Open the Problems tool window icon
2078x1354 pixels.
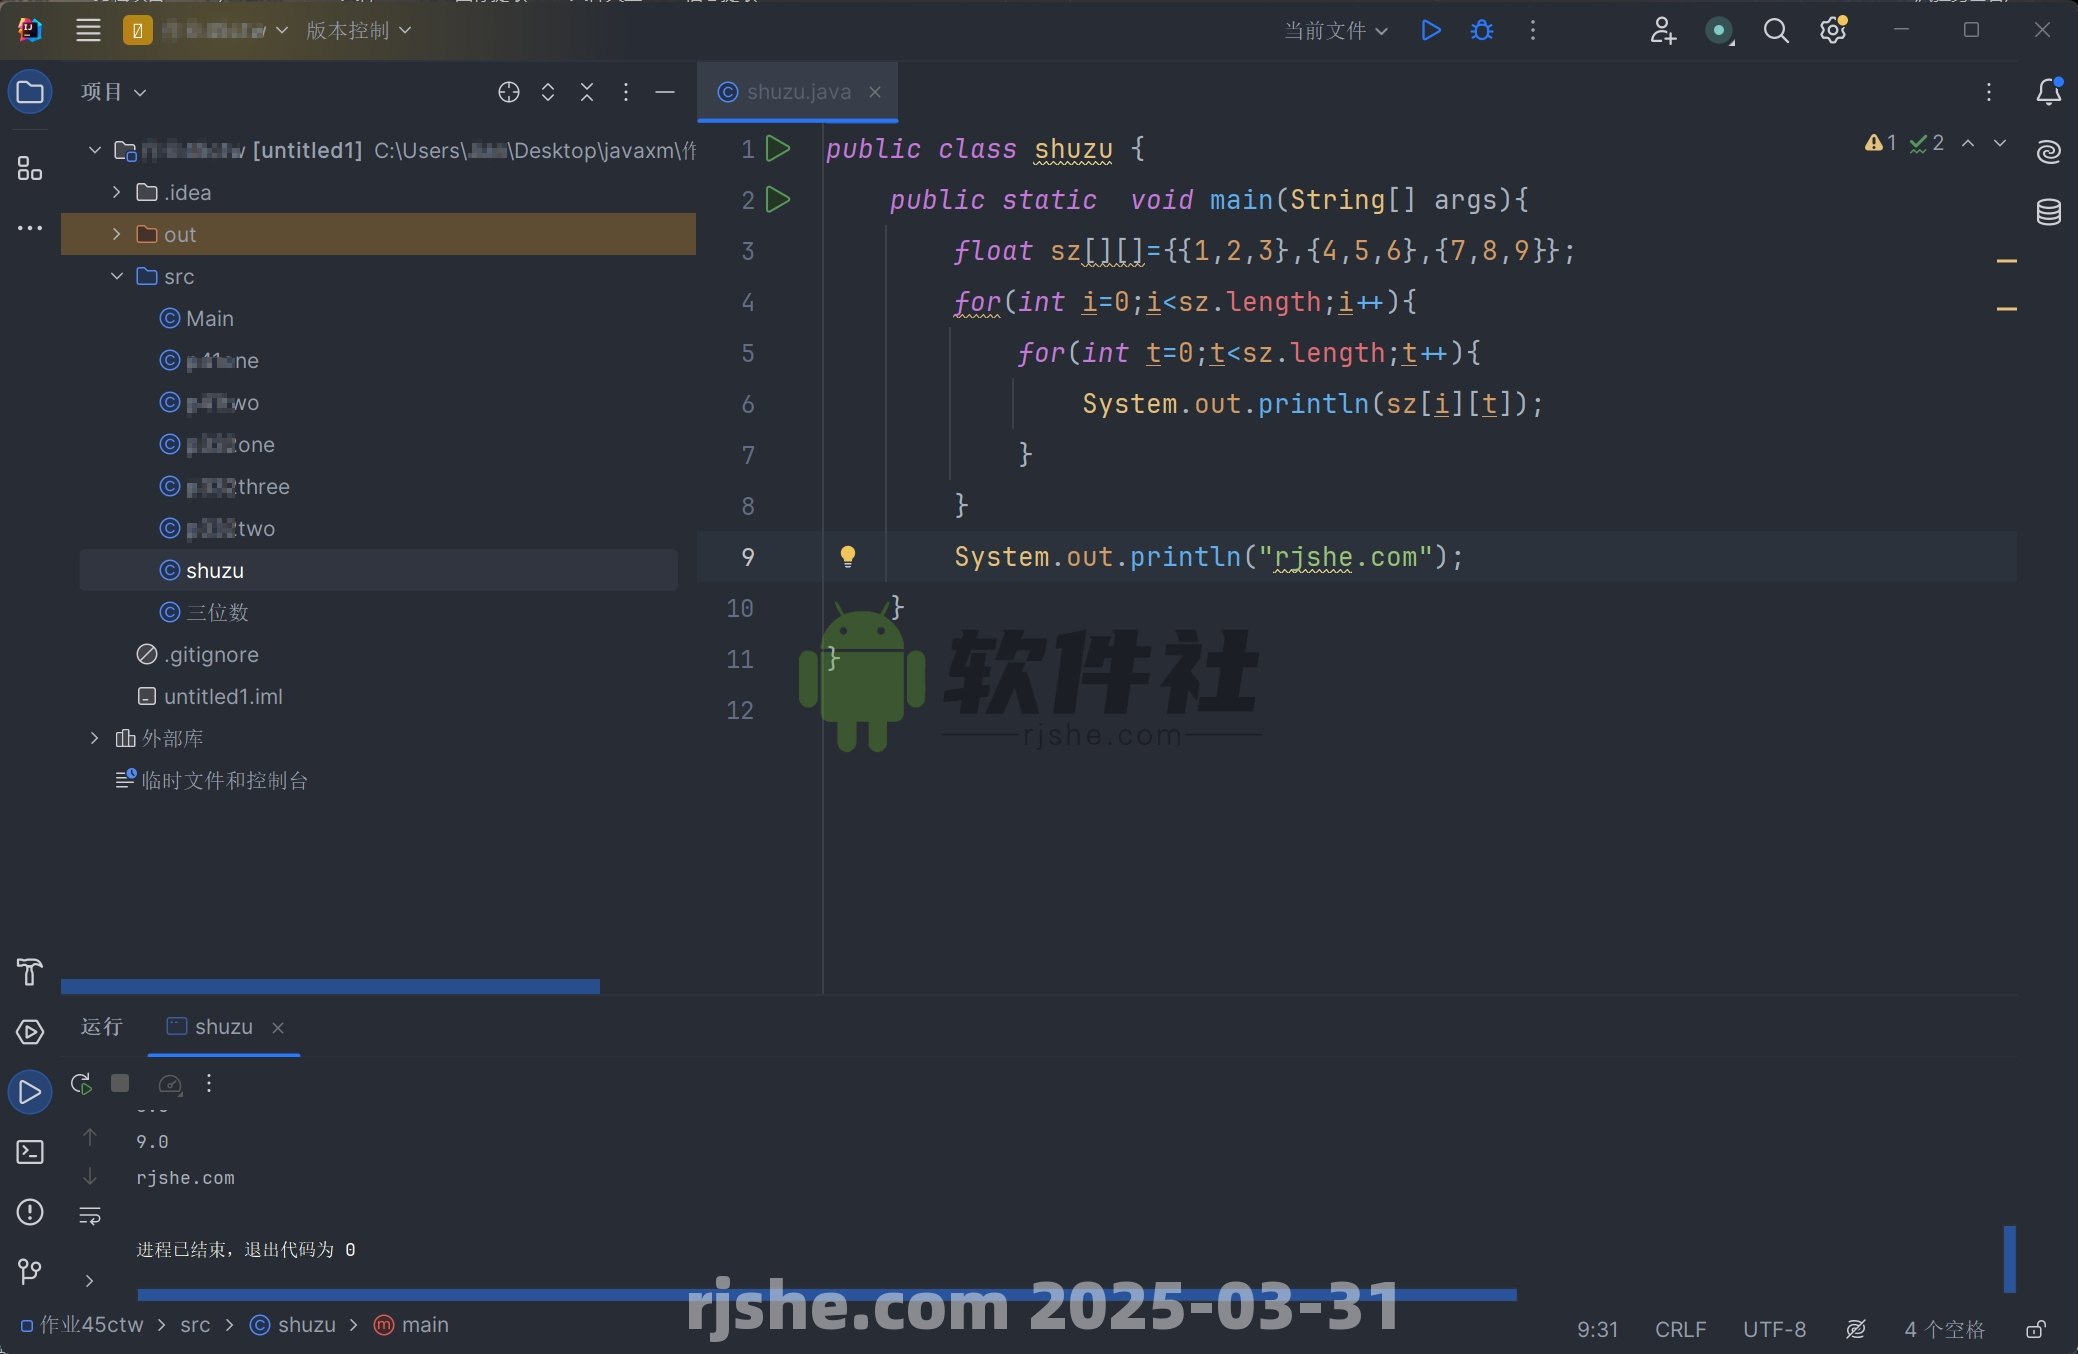point(30,1212)
